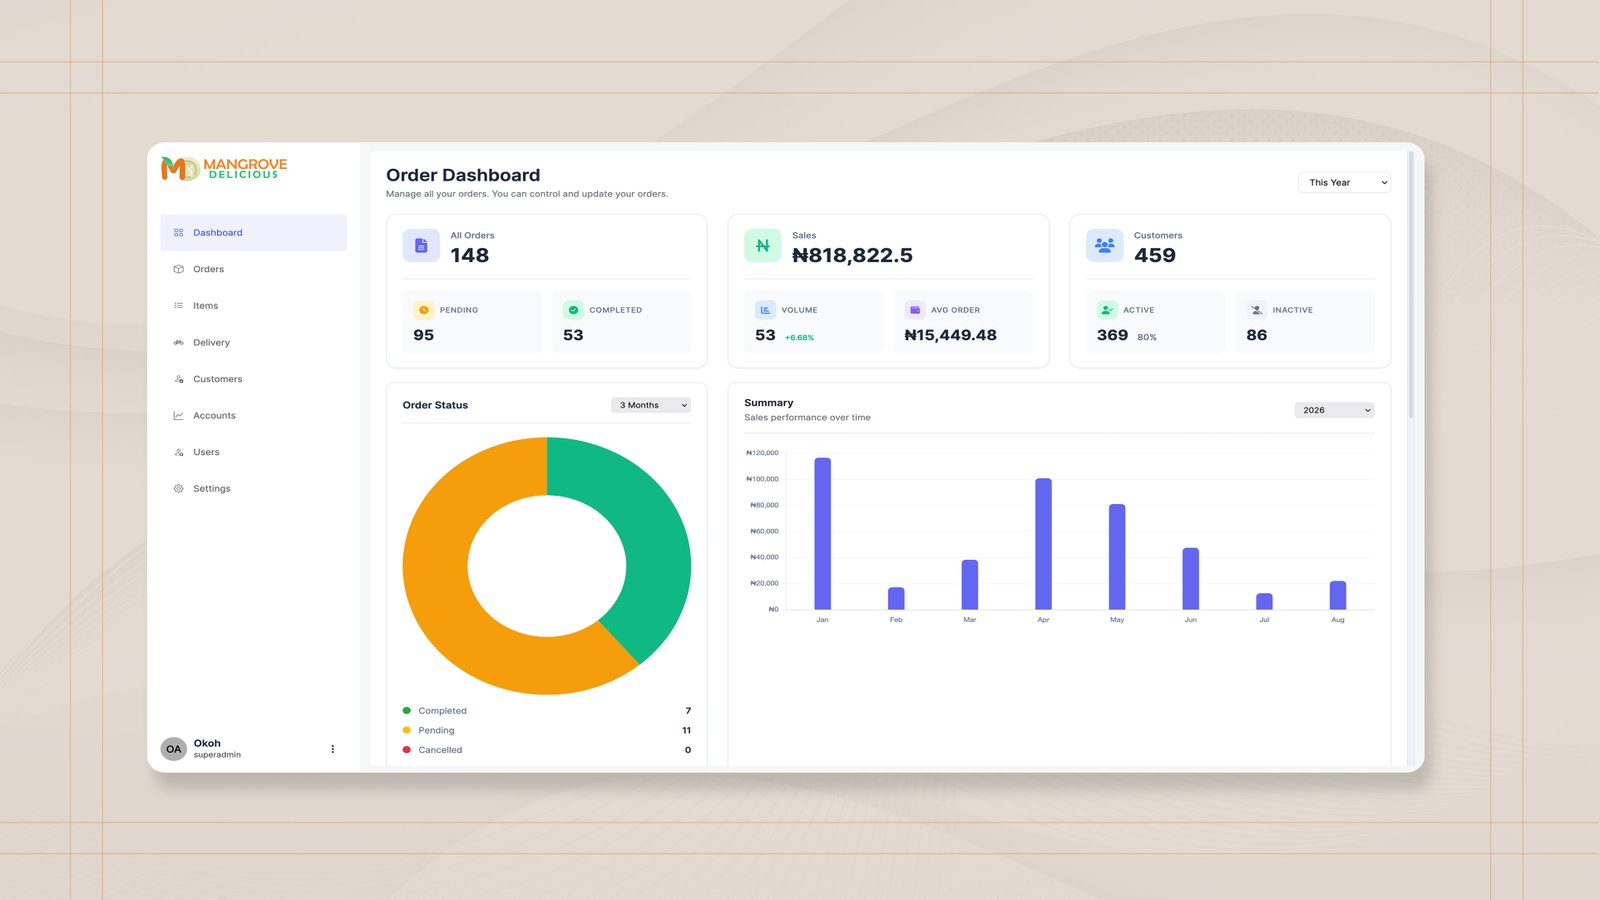Click the Sales naira currency icon
1600x900 pixels.
763,246
